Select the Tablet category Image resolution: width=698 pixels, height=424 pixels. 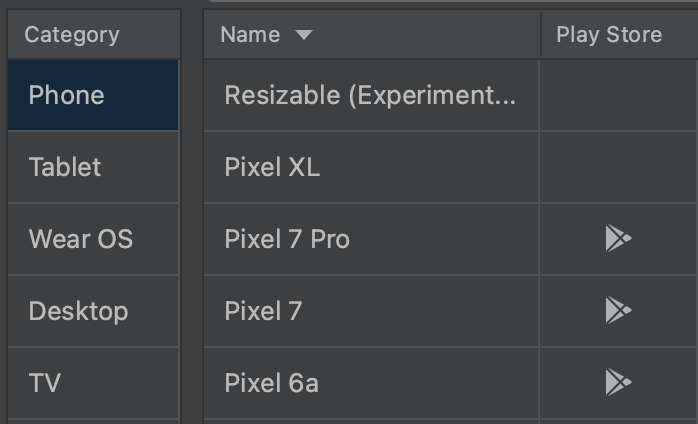coord(92,167)
